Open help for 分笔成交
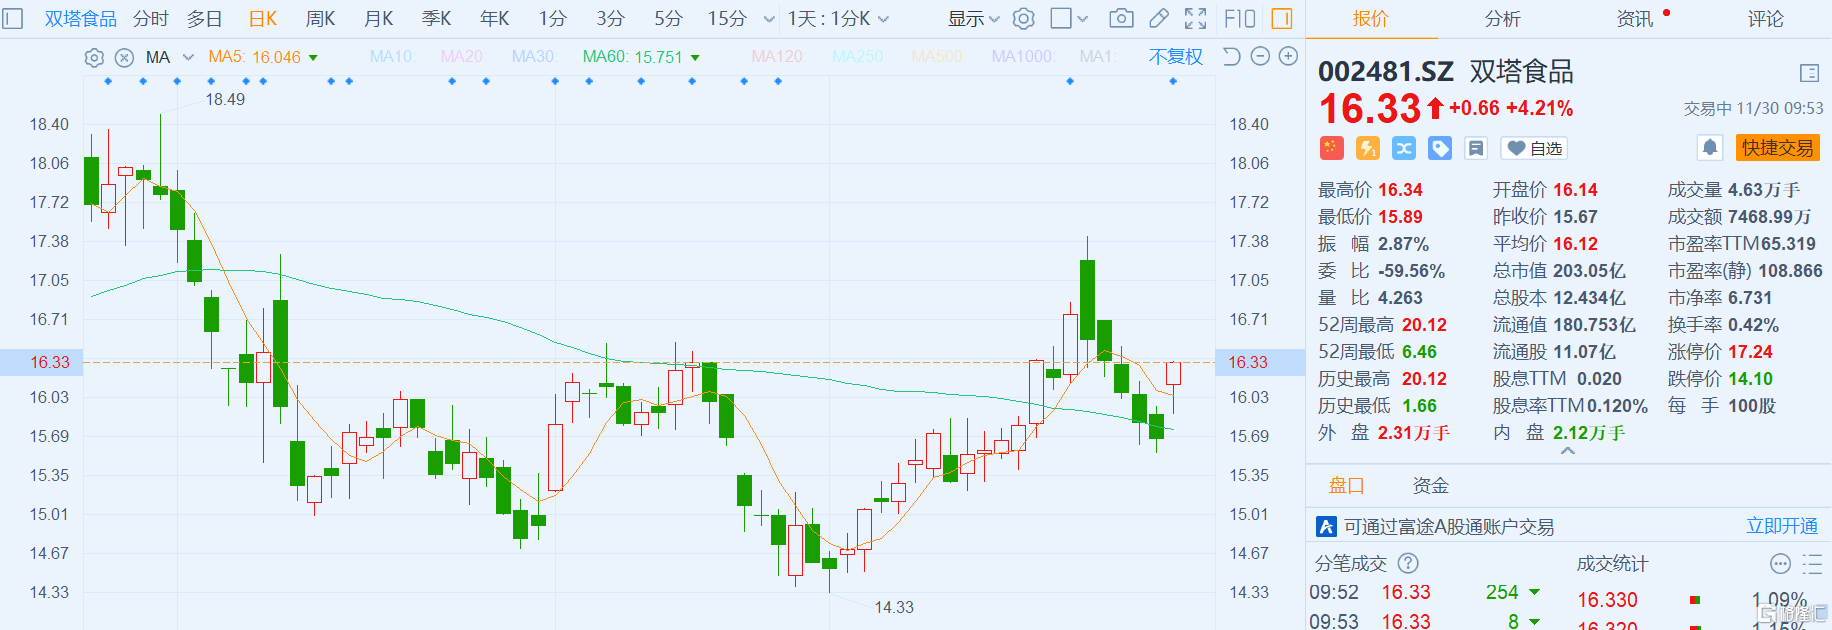Viewport: 1832px width, 630px height. pyautogui.click(x=1408, y=564)
